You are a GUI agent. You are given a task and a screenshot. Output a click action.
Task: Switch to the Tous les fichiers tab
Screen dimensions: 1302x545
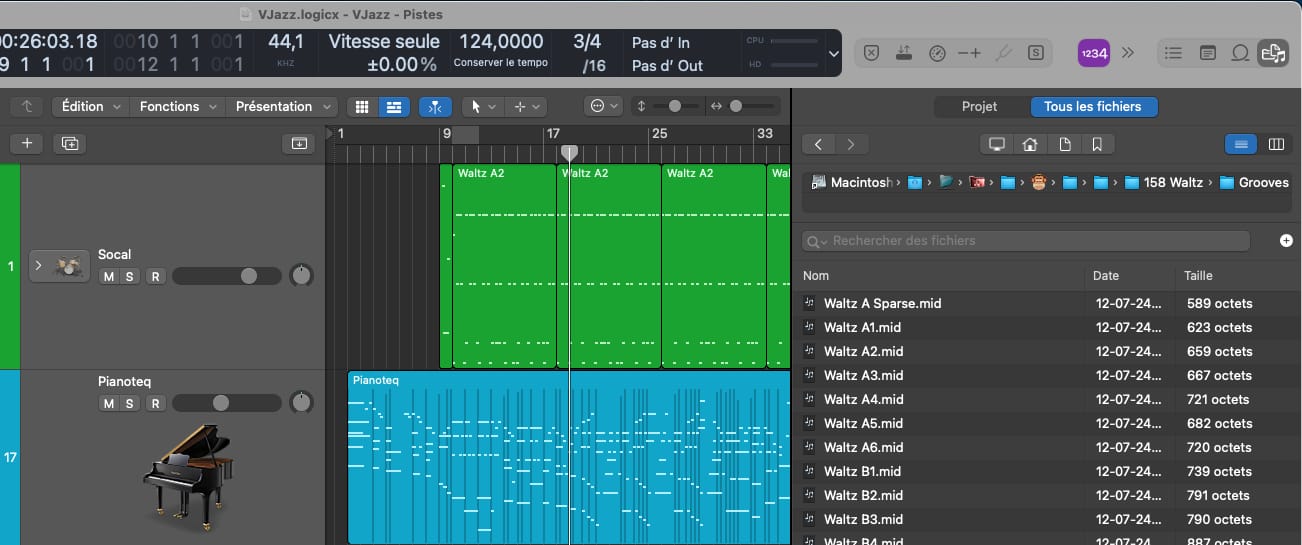point(1092,106)
